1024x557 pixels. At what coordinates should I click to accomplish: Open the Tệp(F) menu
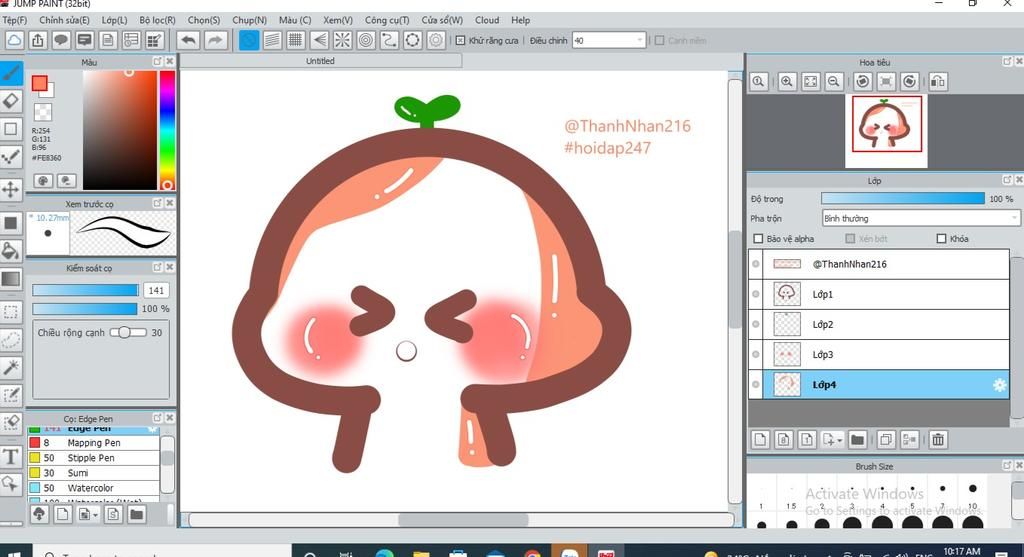tap(15, 20)
